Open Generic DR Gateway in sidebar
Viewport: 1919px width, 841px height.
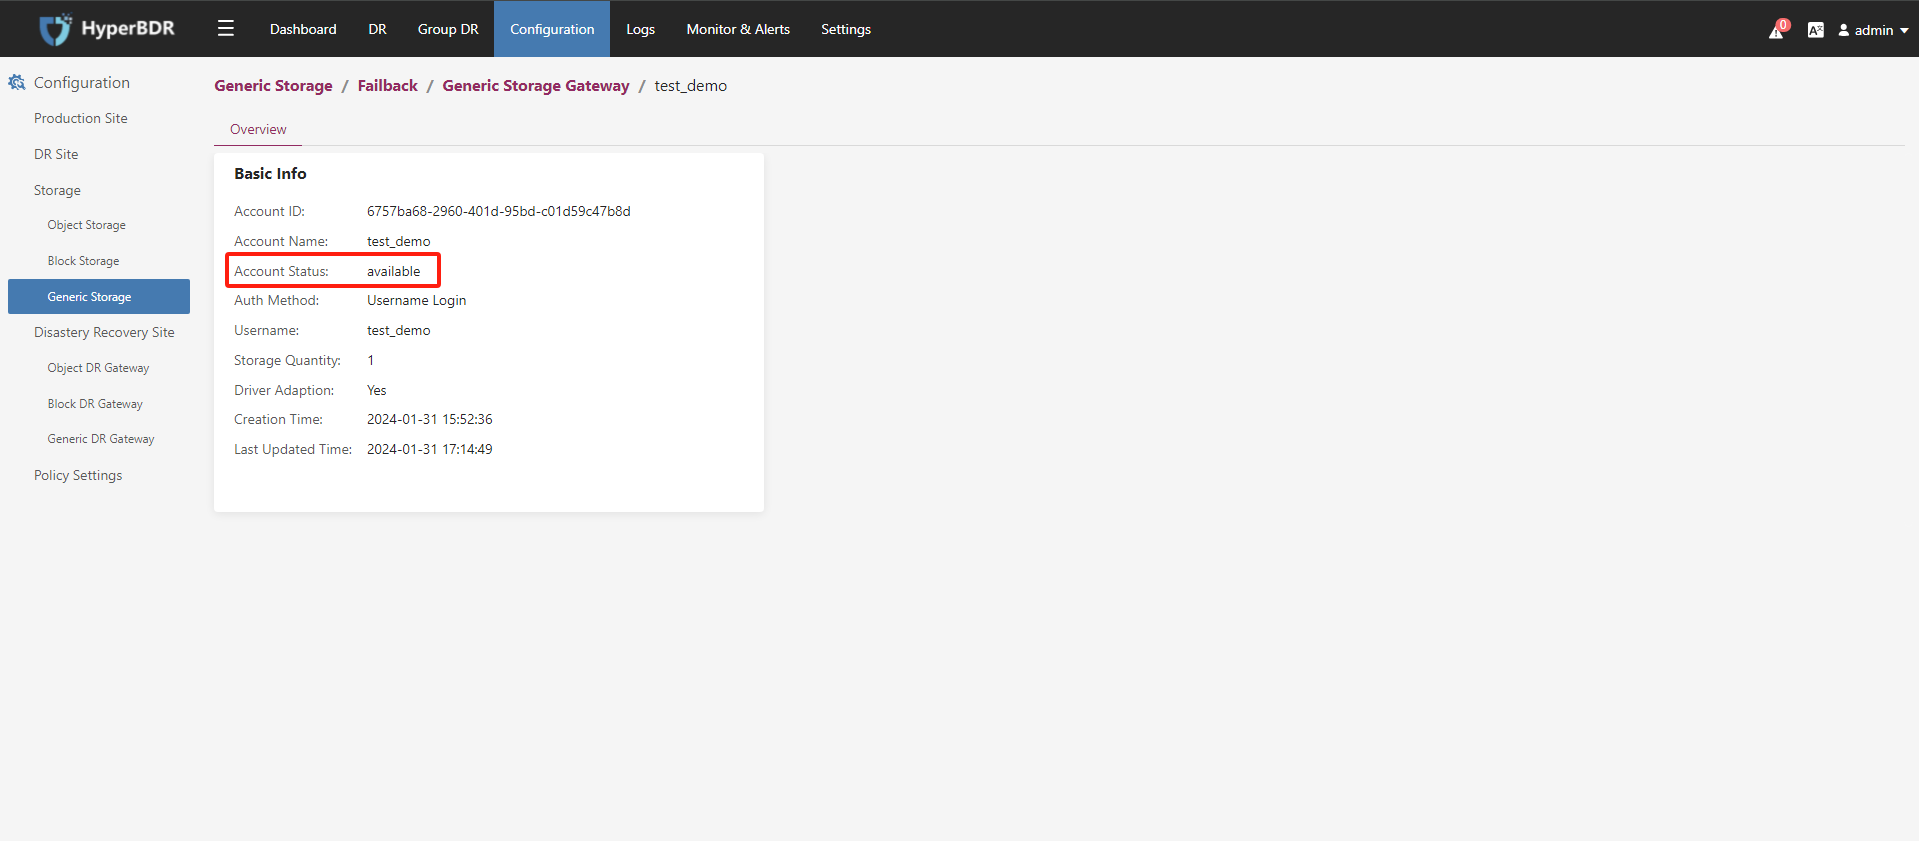coord(101,439)
